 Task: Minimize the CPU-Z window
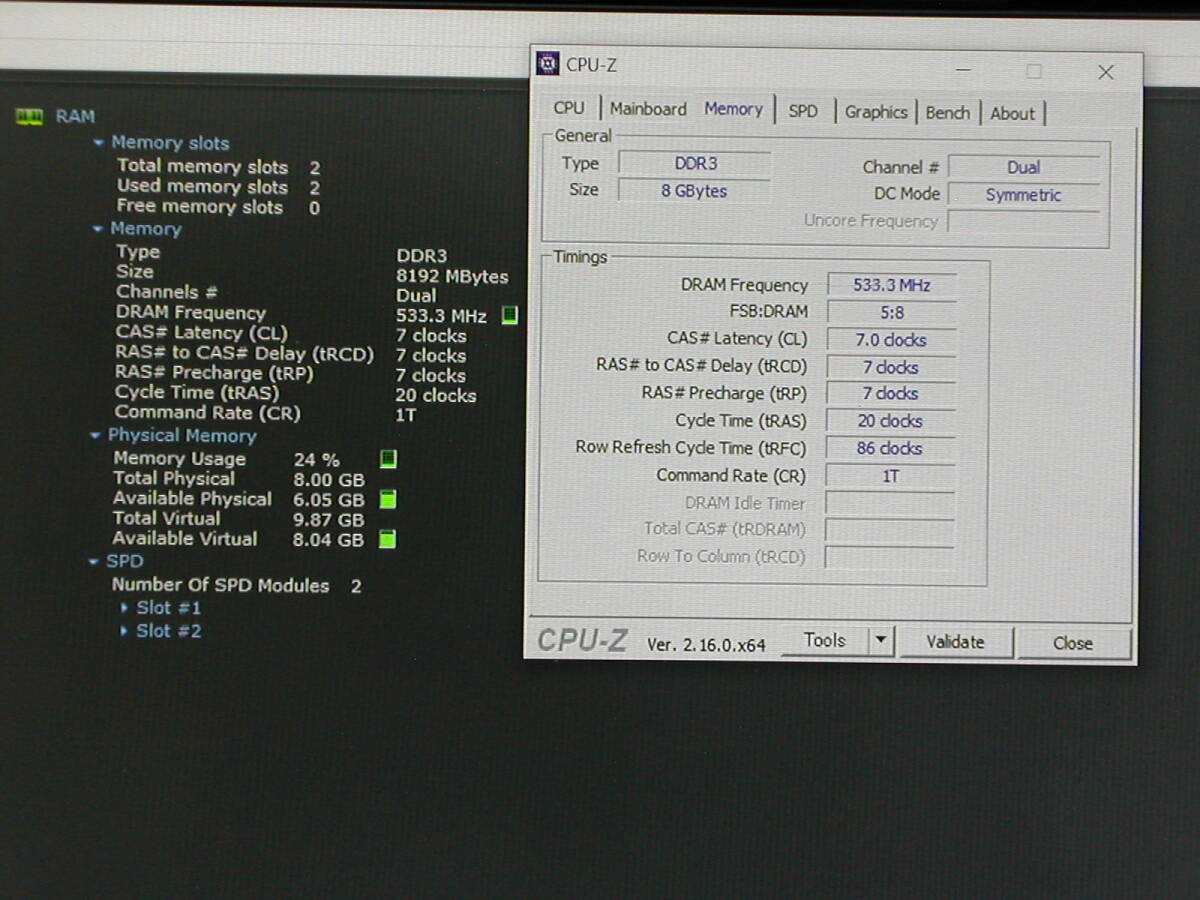point(963,70)
